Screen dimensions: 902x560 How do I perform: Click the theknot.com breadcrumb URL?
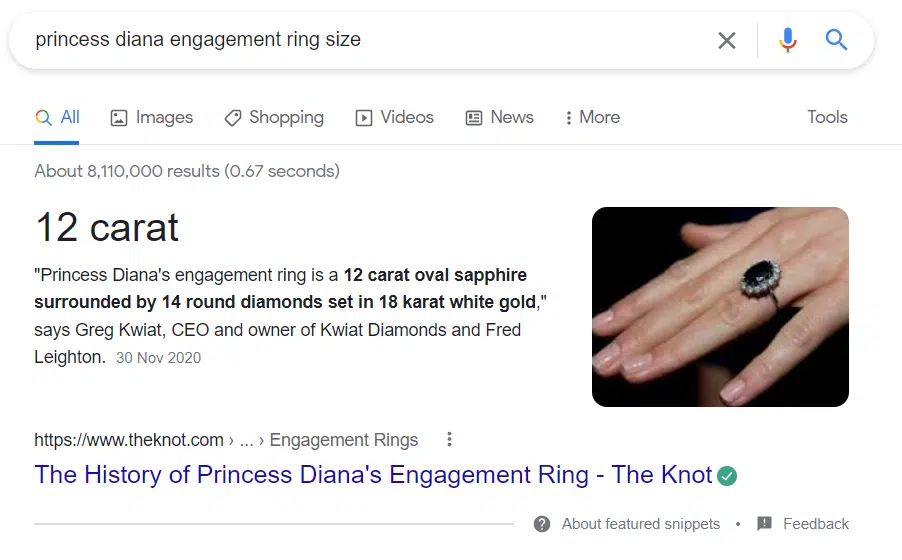click(x=129, y=440)
